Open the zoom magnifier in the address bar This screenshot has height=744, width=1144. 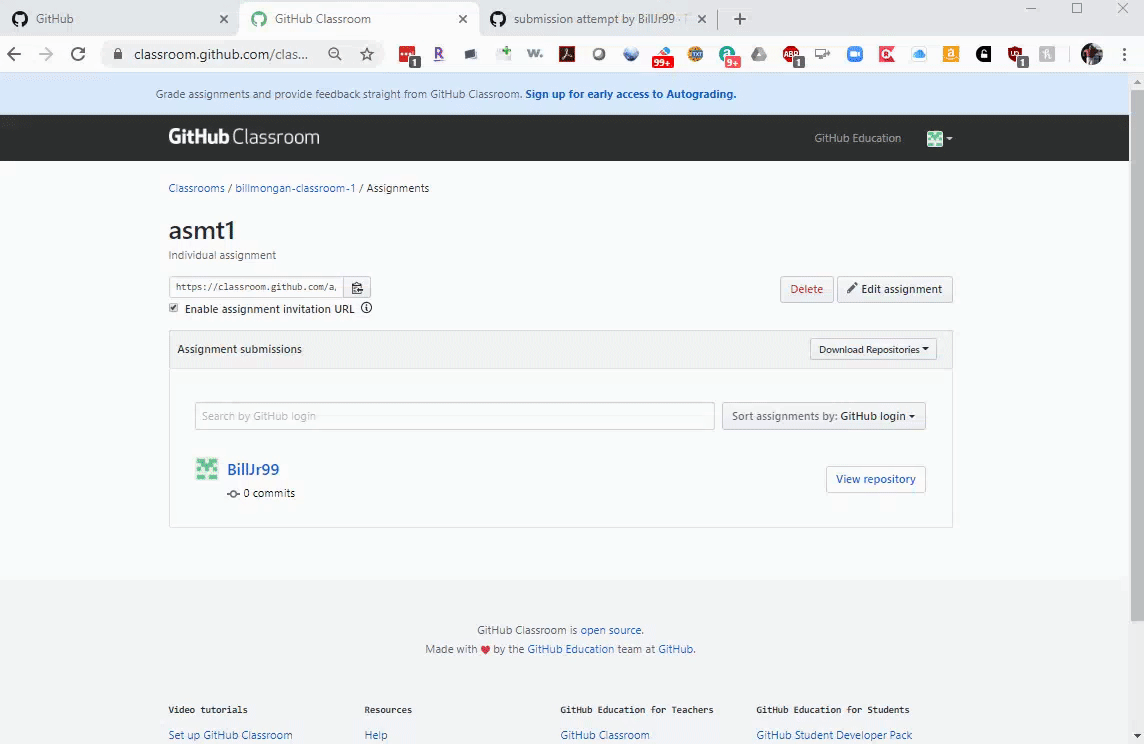pos(334,54)
